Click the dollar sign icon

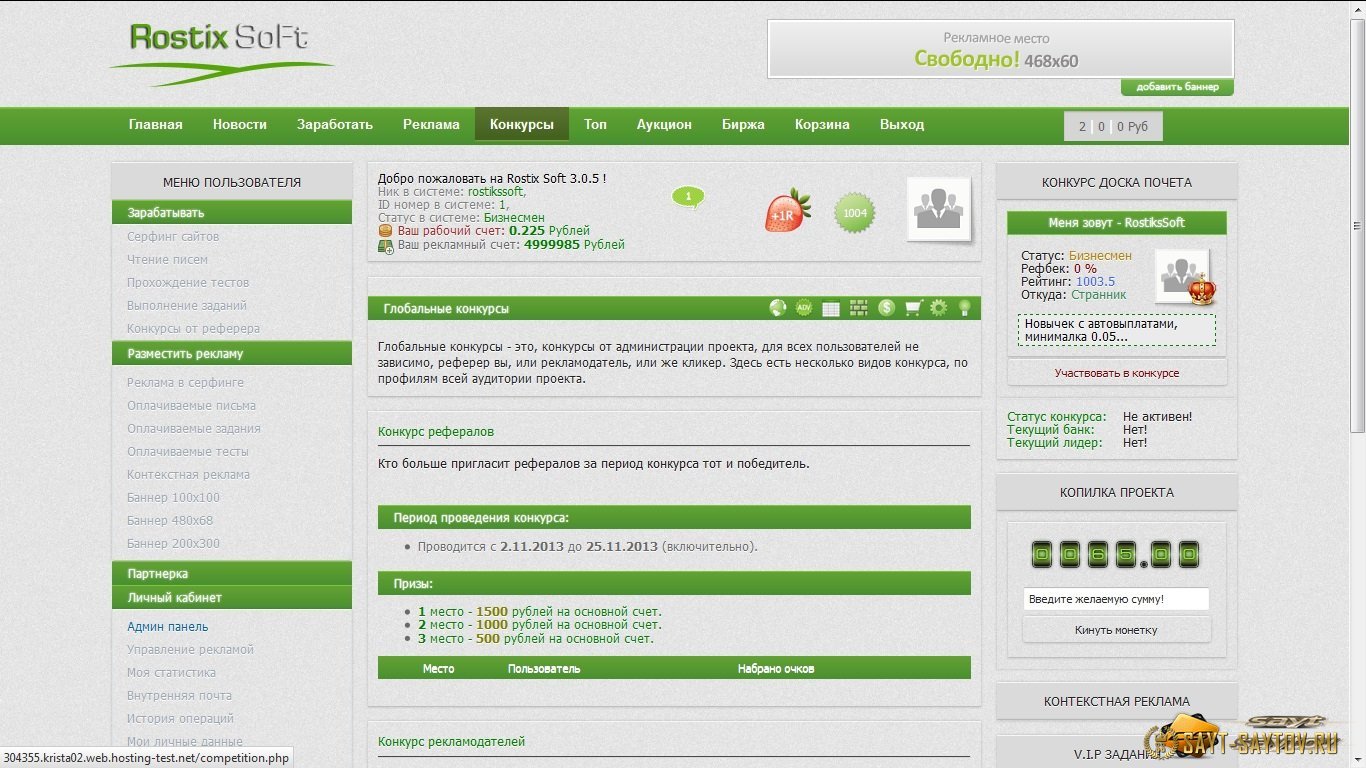[886, 308]
